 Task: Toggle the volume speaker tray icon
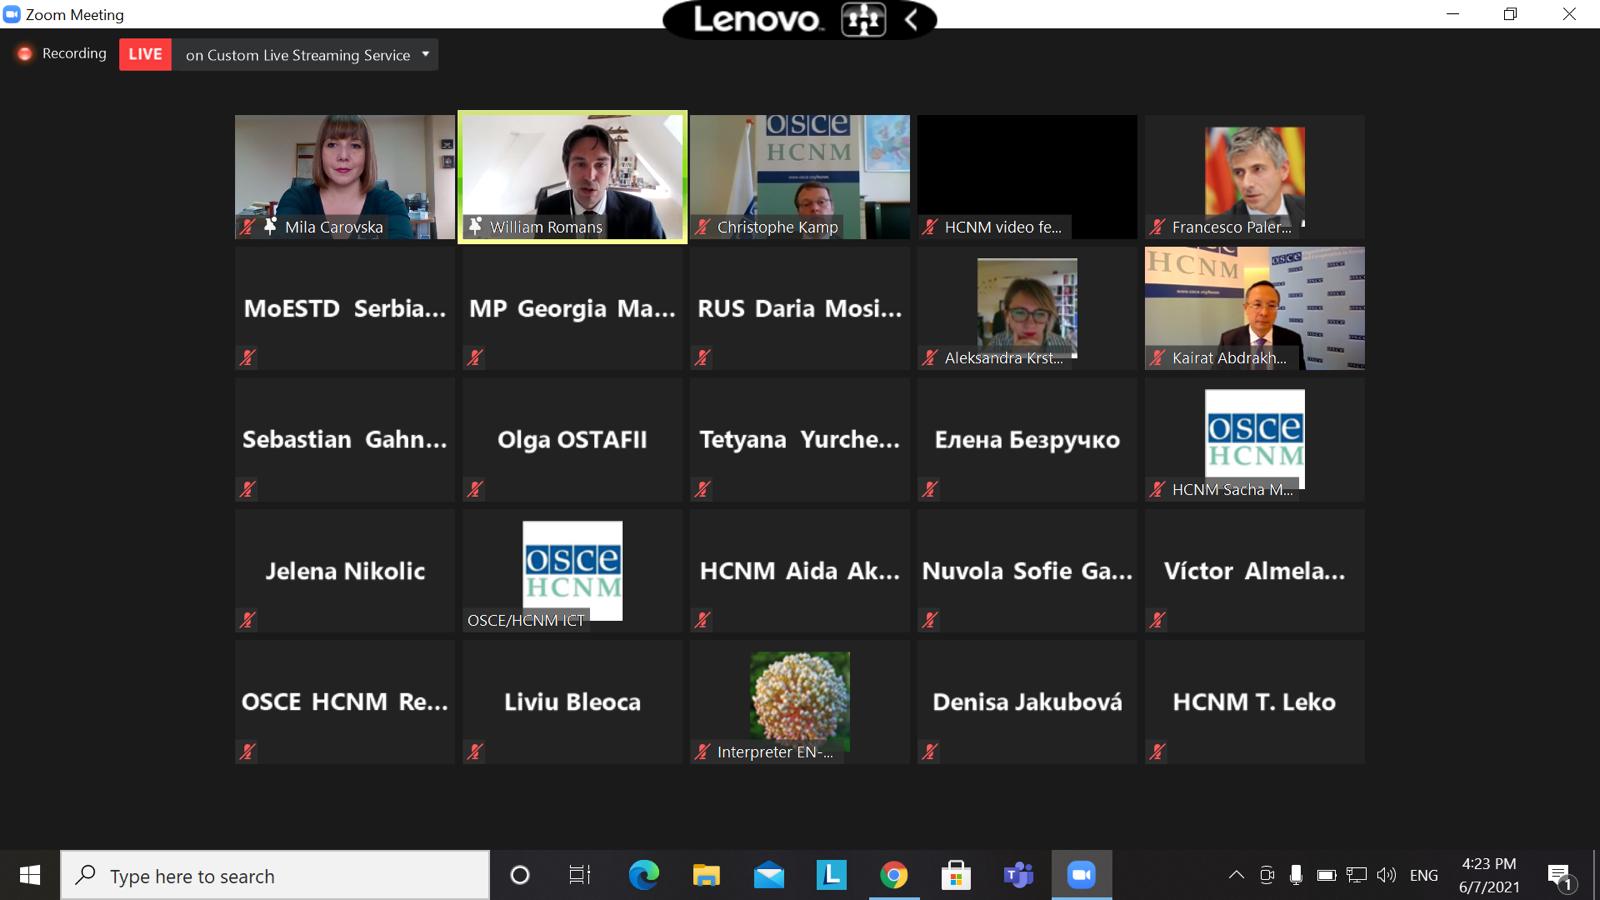coord(1386,875)
